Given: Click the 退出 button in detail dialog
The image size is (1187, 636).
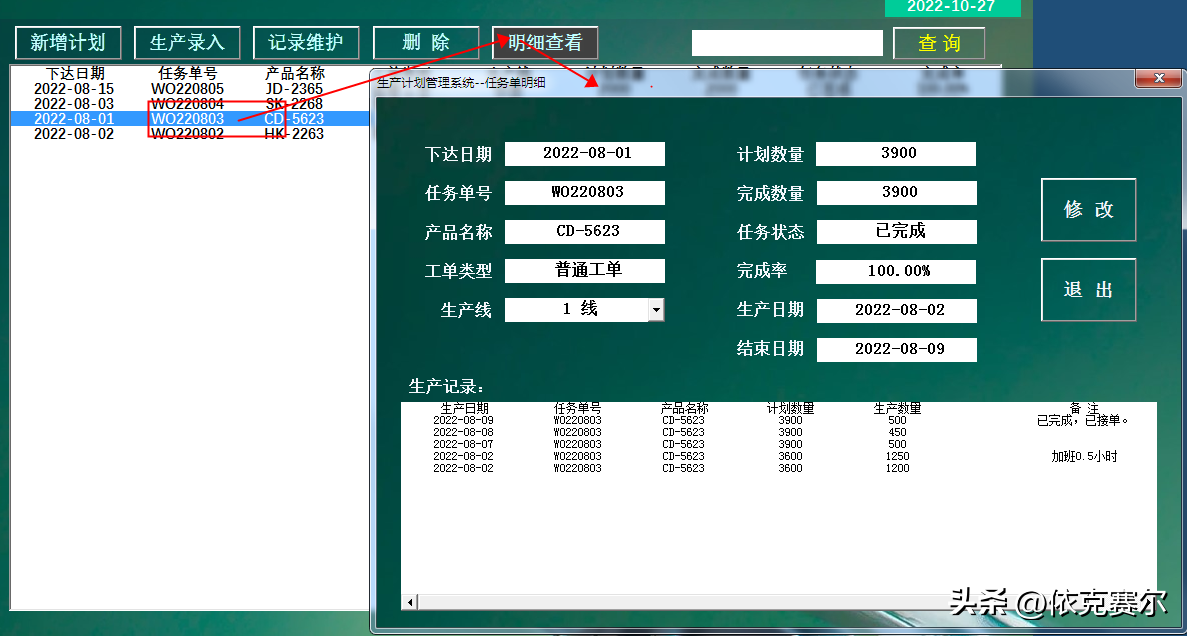Looking at the screenshot, I should [x=1089, y=290].
